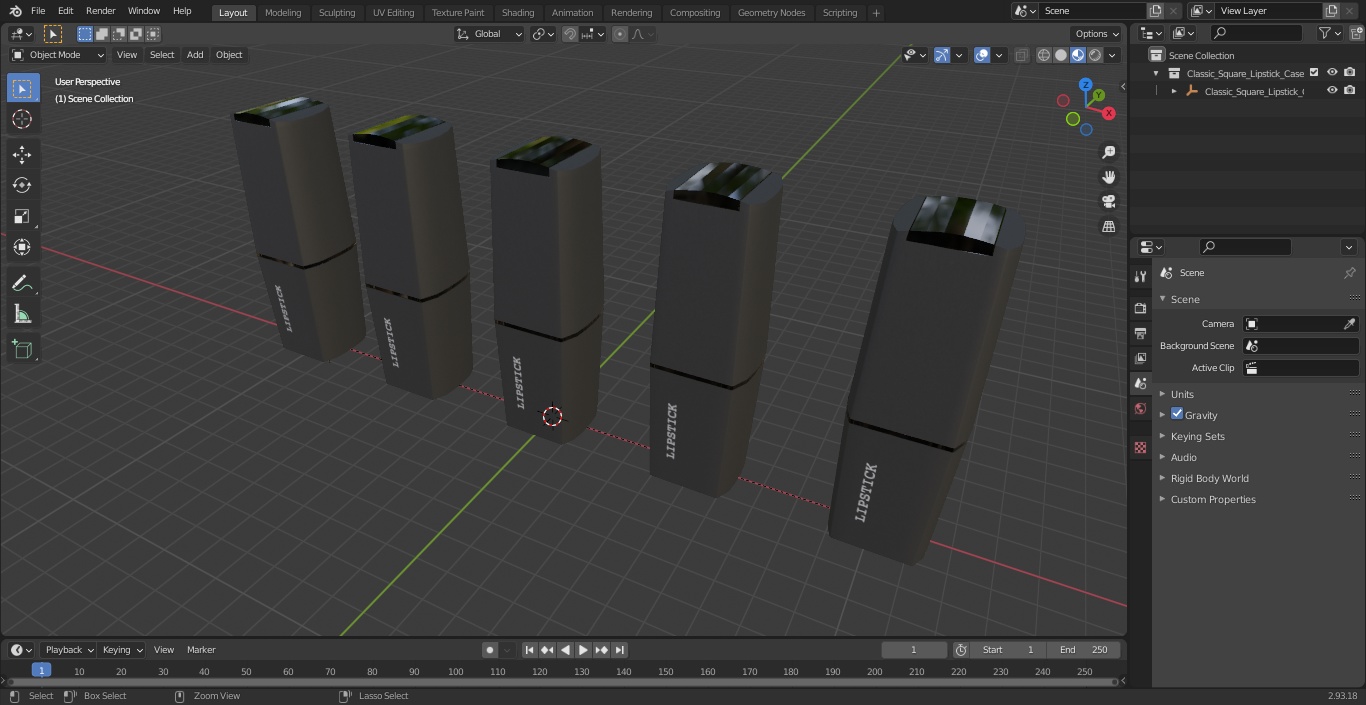Play the animation in reverse
The width and height of the screenshot is (1366, 705).
(x=566, y=650)
